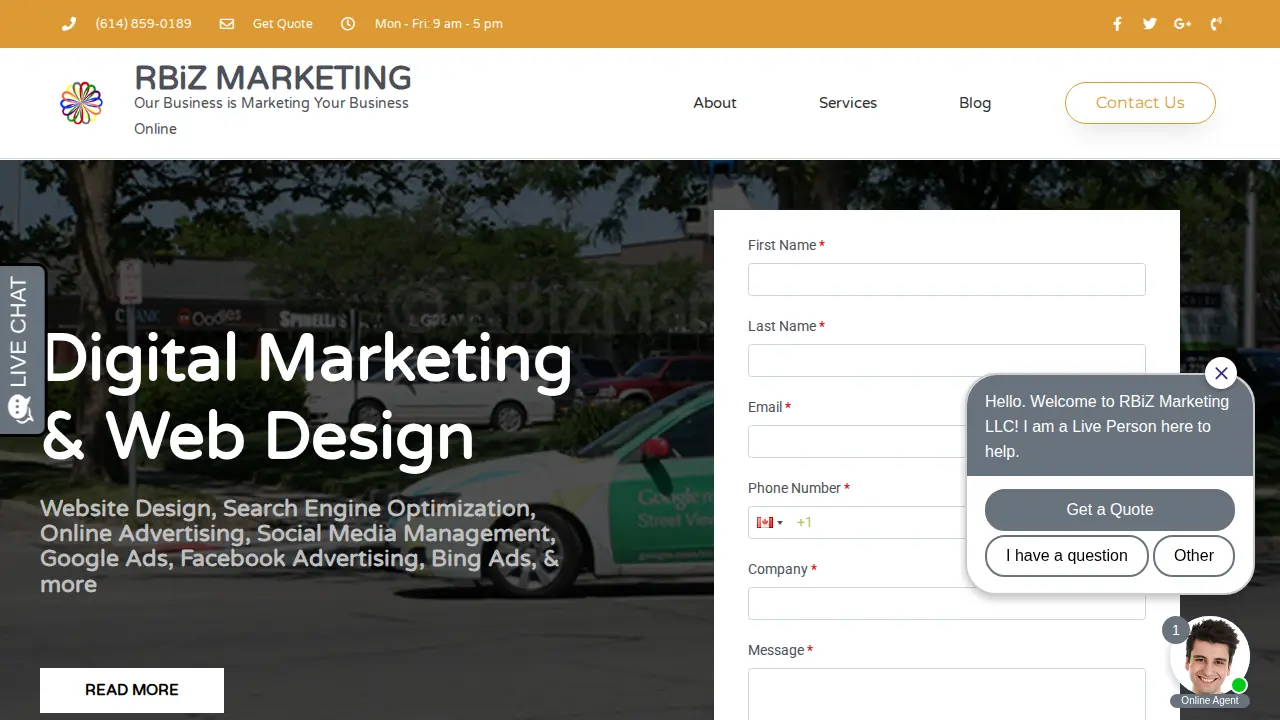Open the Google Plus icon

pyautogui.click(x=1183, y=24)
